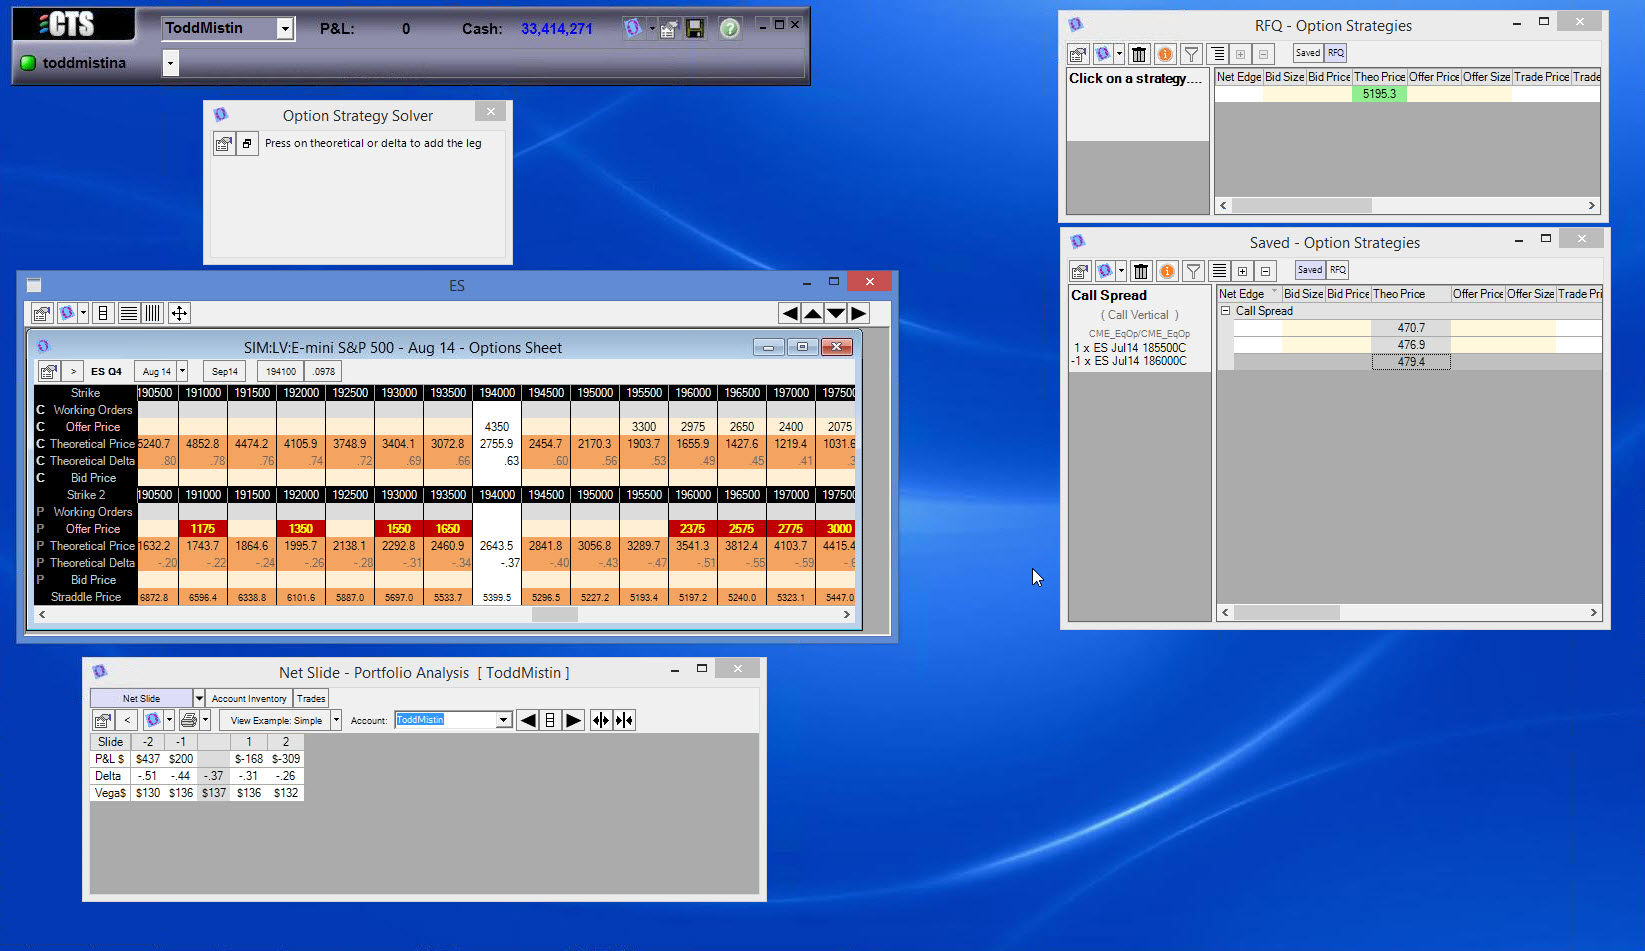Open View Example: Simple dropdown arrow
This screenshot has height=951, width=1645.
(x=336, y=720)
